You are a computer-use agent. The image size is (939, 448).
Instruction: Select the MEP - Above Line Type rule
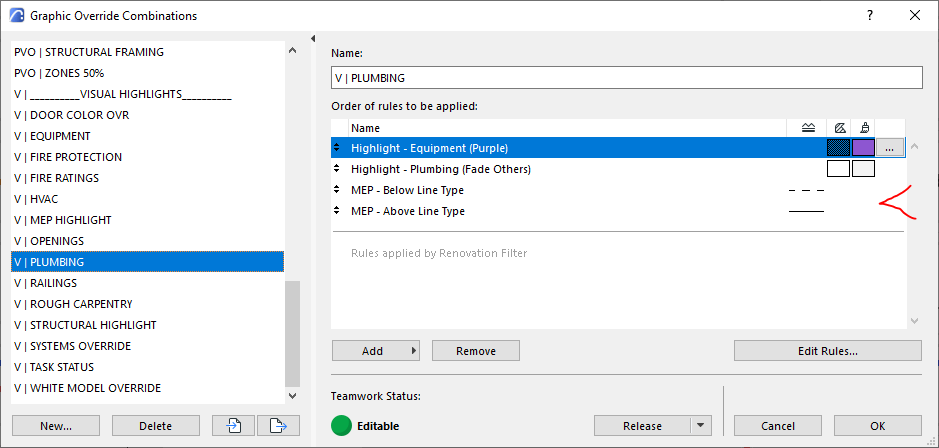click(x=618, y=211)
